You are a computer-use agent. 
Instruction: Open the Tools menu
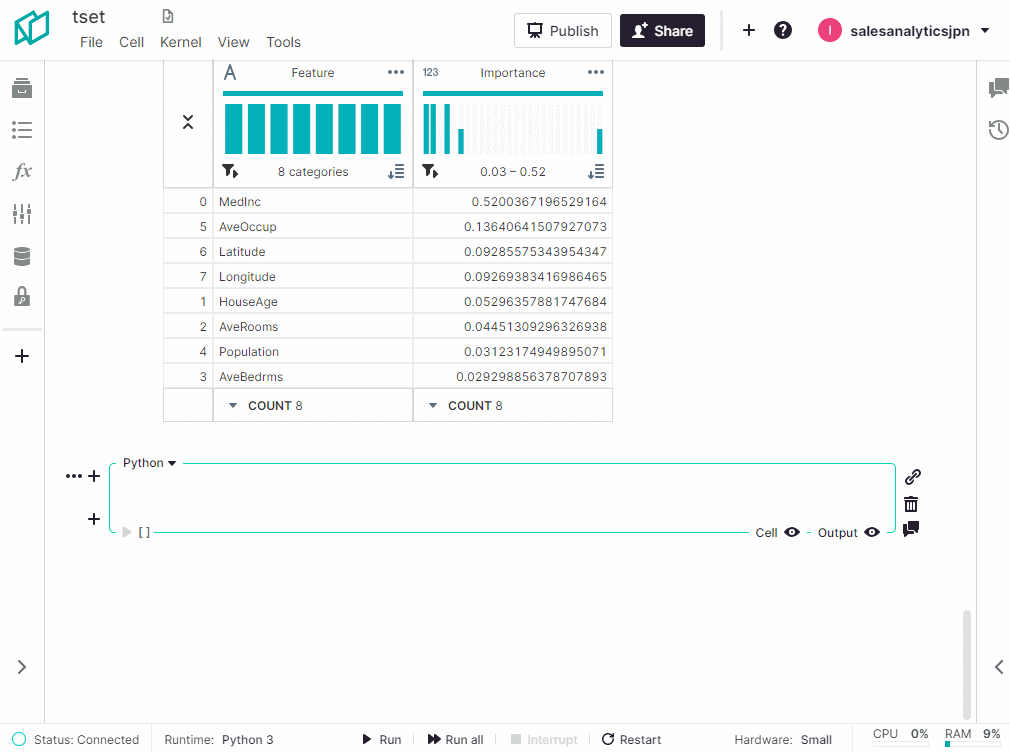283,42
